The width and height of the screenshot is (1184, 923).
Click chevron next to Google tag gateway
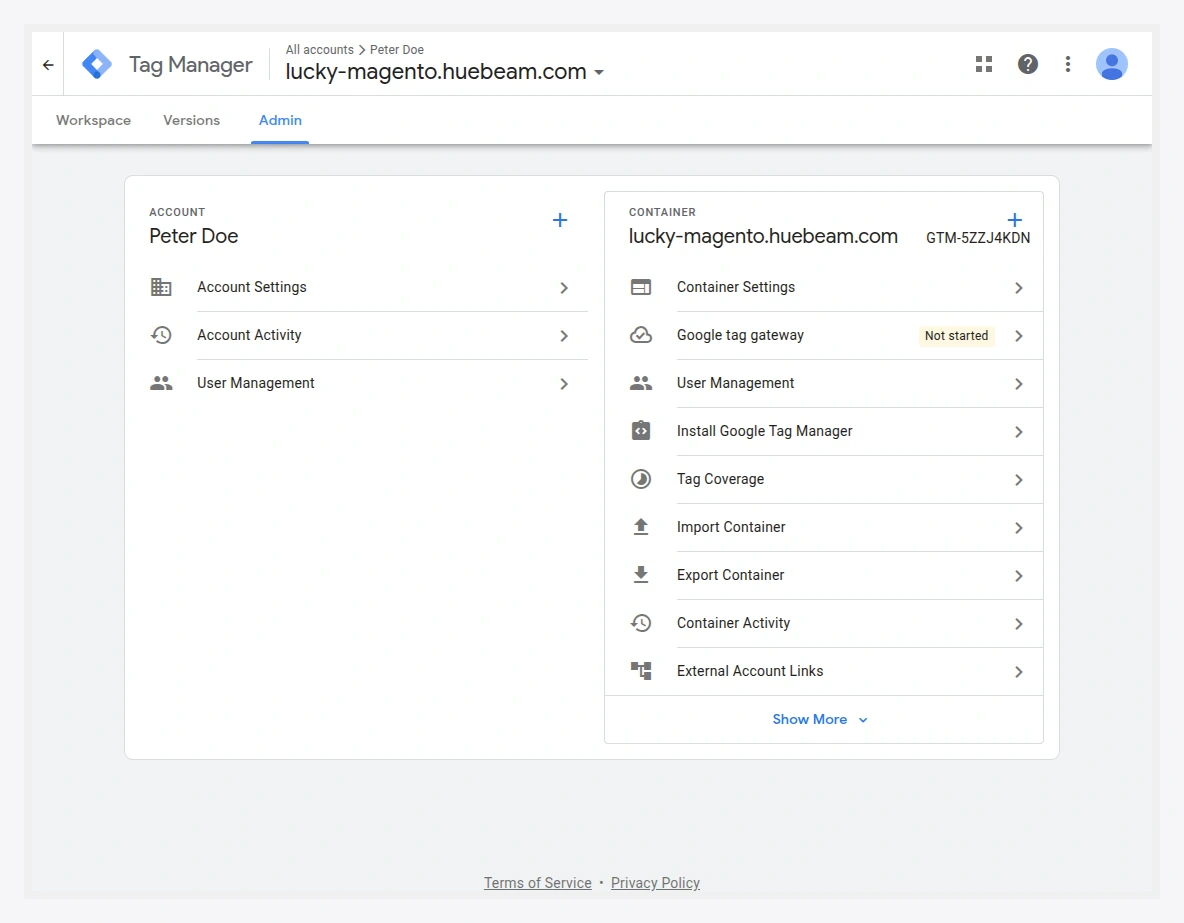pyautogui.click(x=1019, y=336)
